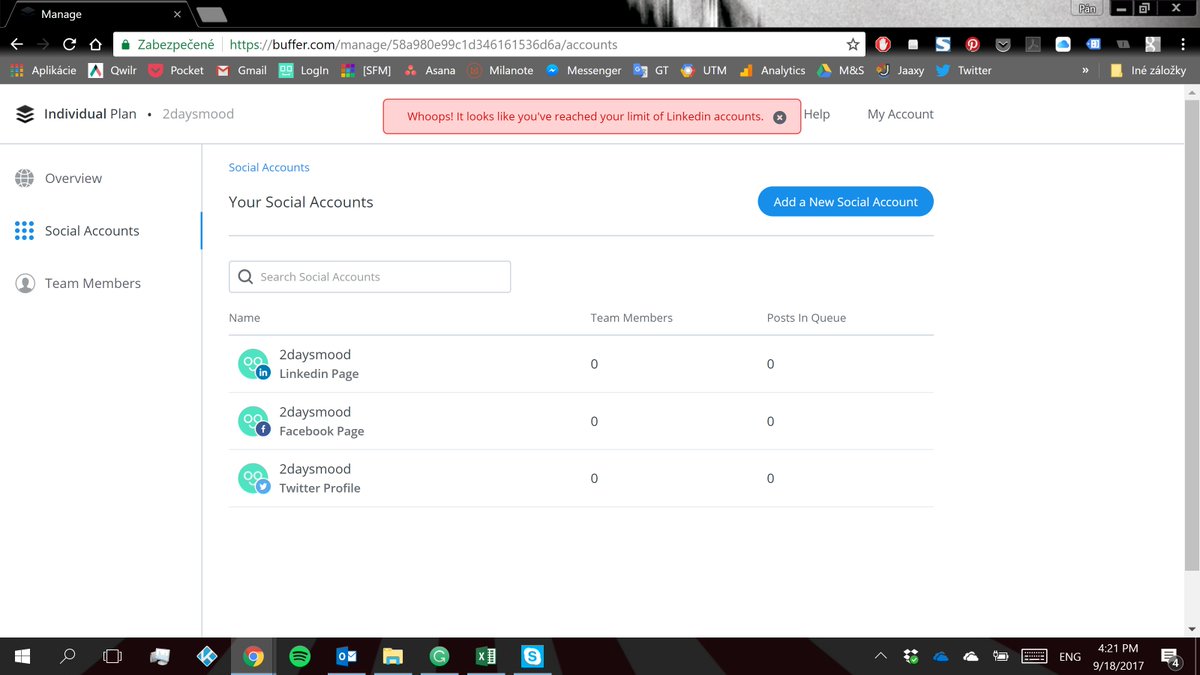Reload the page
This screenshot has height=675, width=1200.
tap(69, 44)
